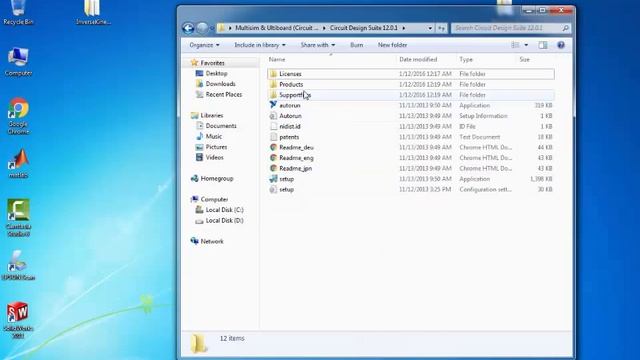Select Favorites in the navigation pane
The height and width of the screenshot is (360, 640).
(212, 63)
